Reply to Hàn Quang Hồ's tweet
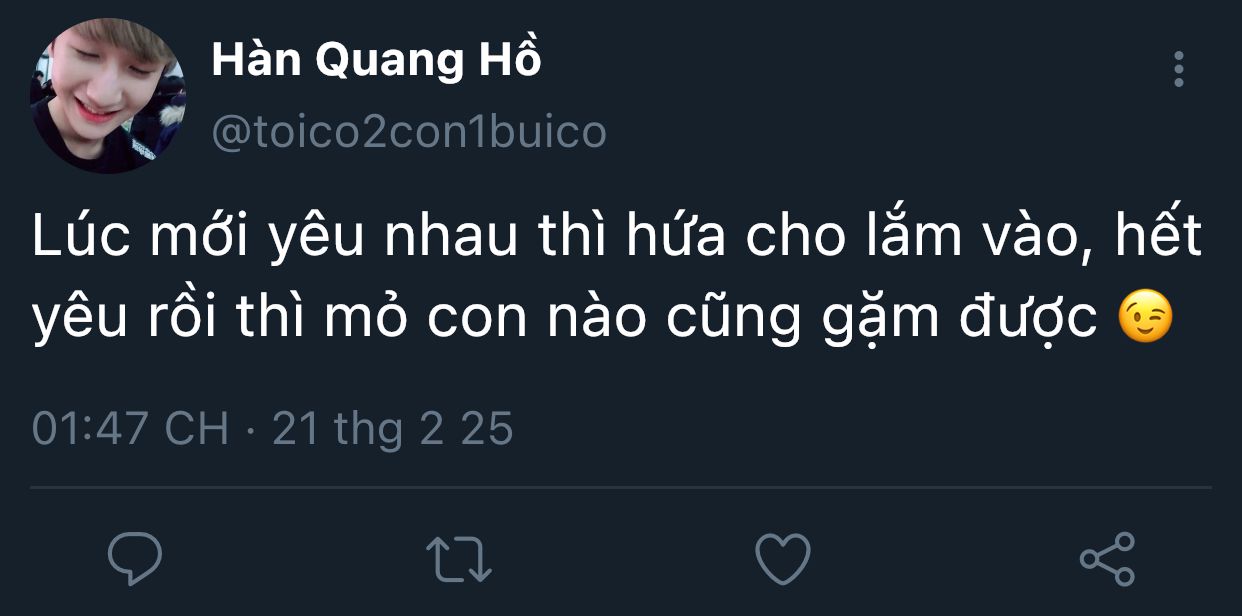The image size is (1242, 616). [134, 558]
